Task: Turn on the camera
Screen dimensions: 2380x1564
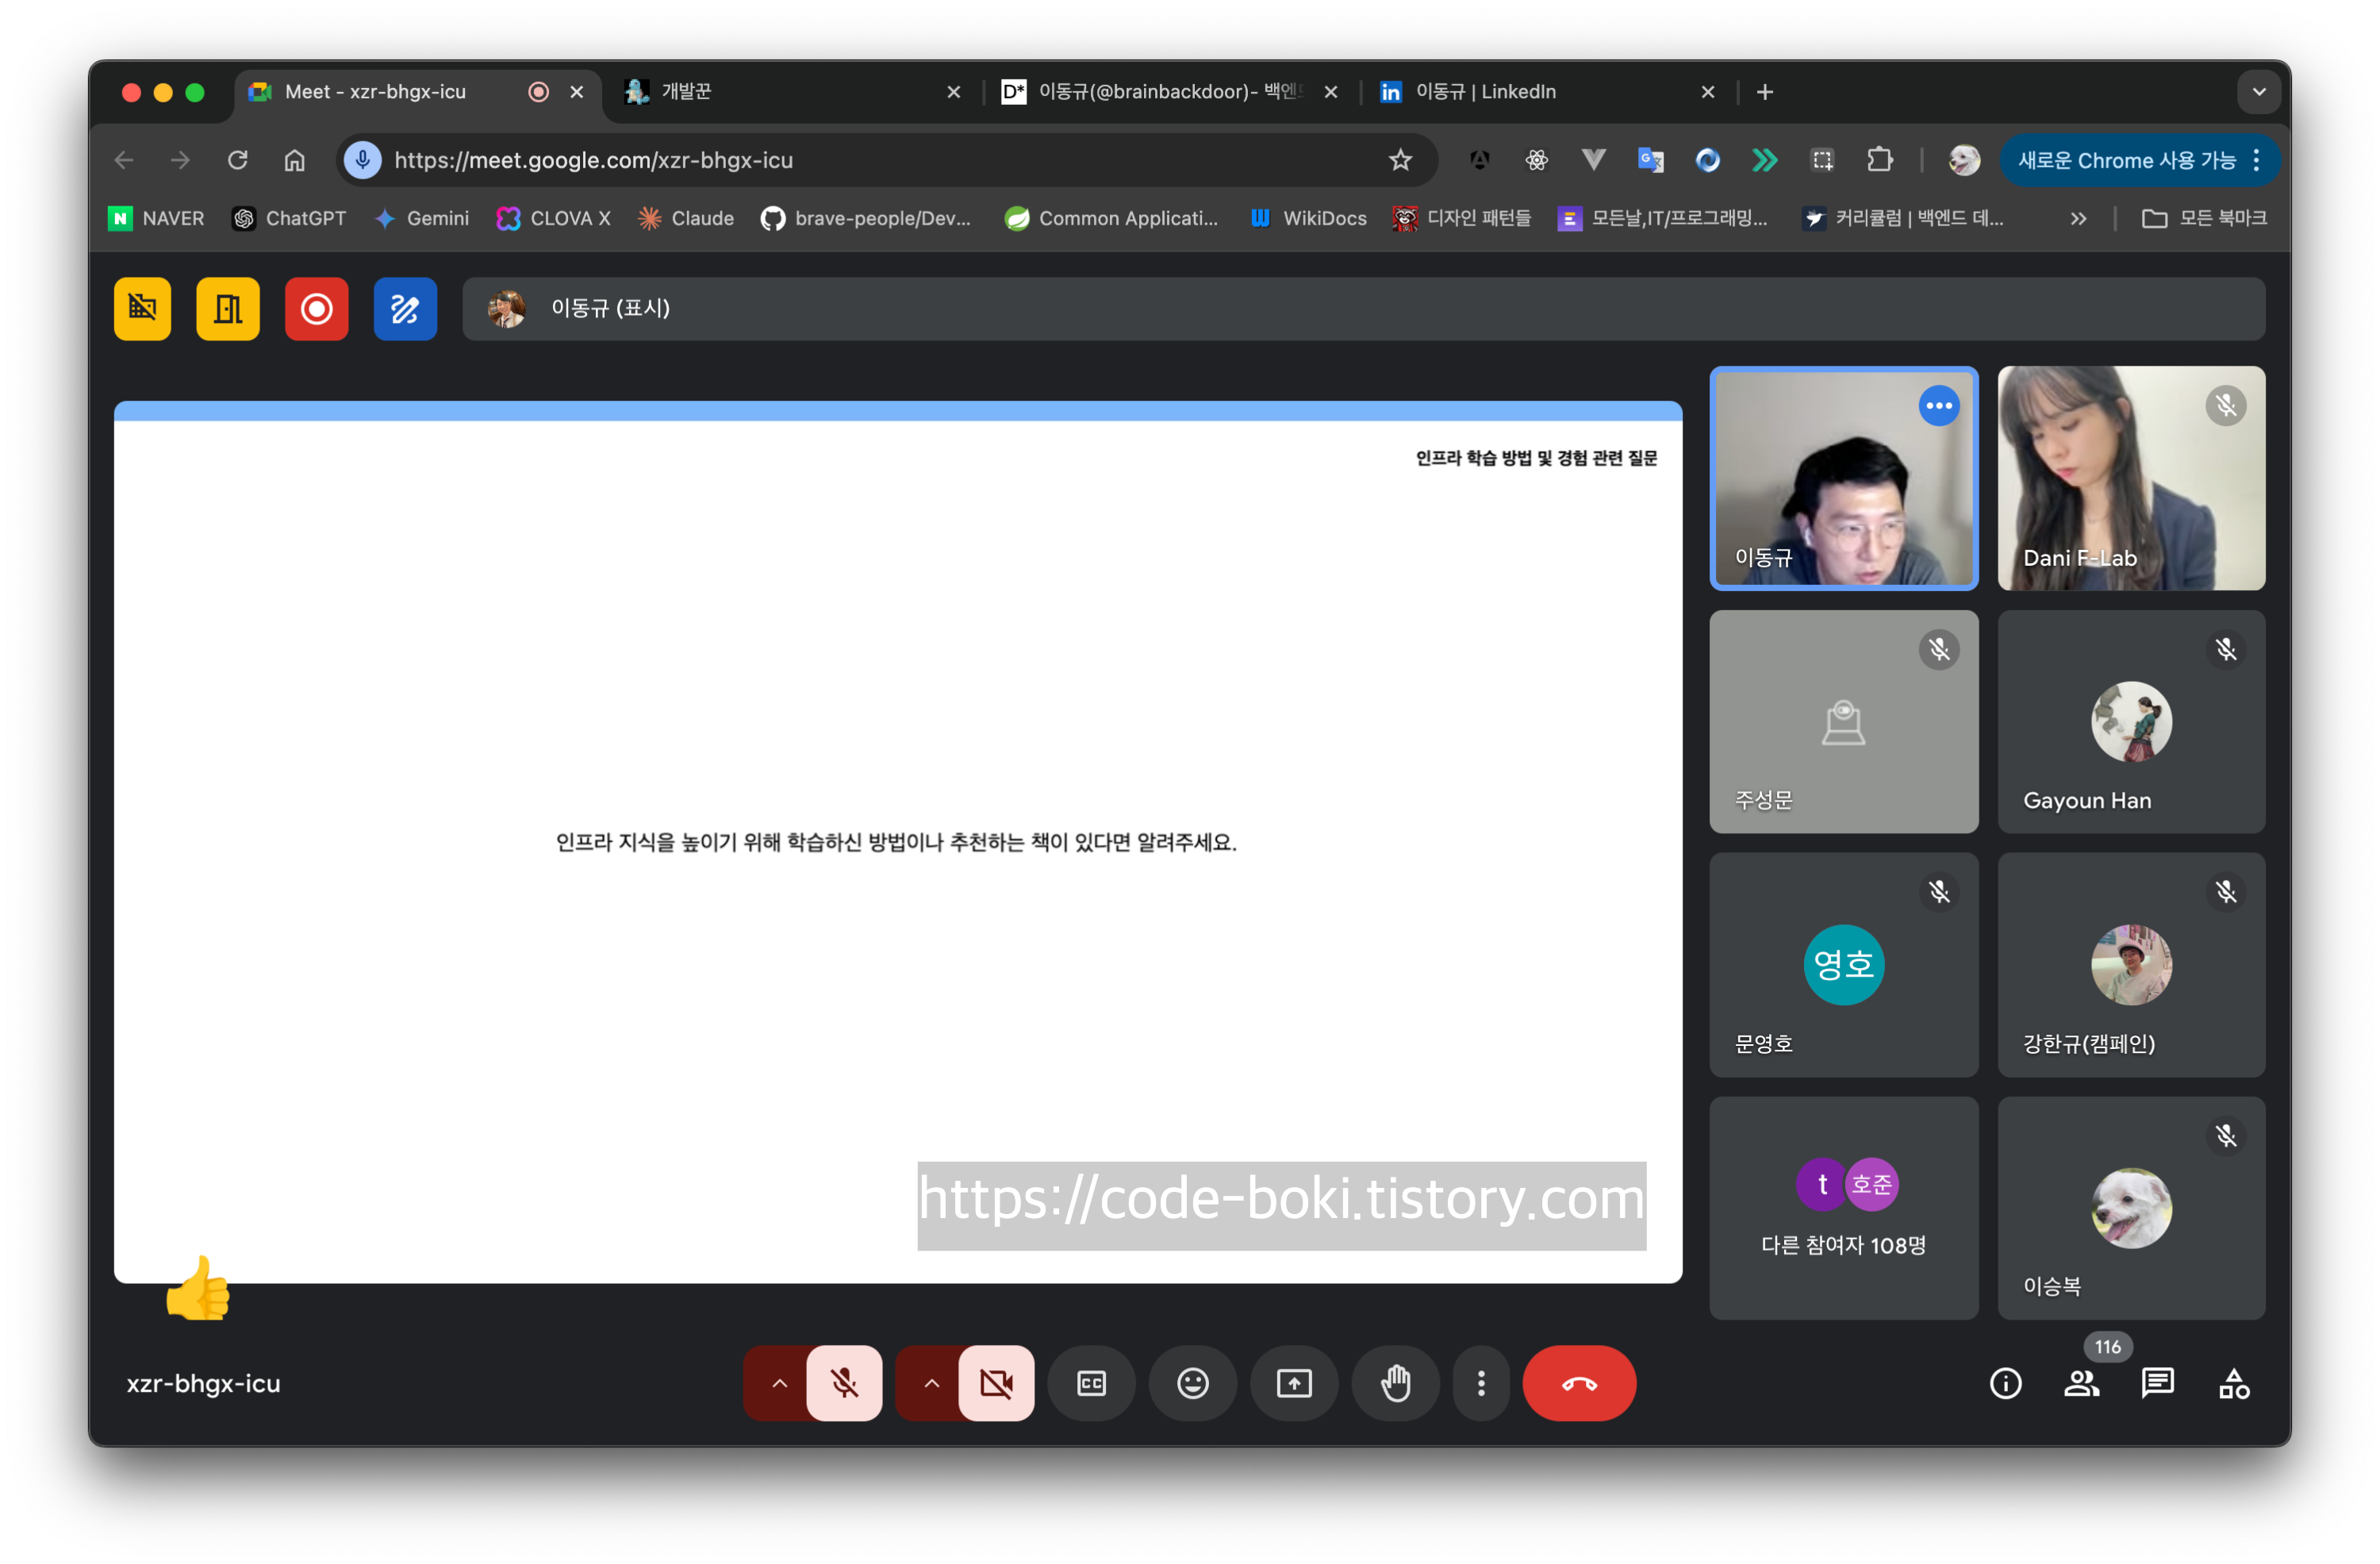Action: coord(996,1383)
